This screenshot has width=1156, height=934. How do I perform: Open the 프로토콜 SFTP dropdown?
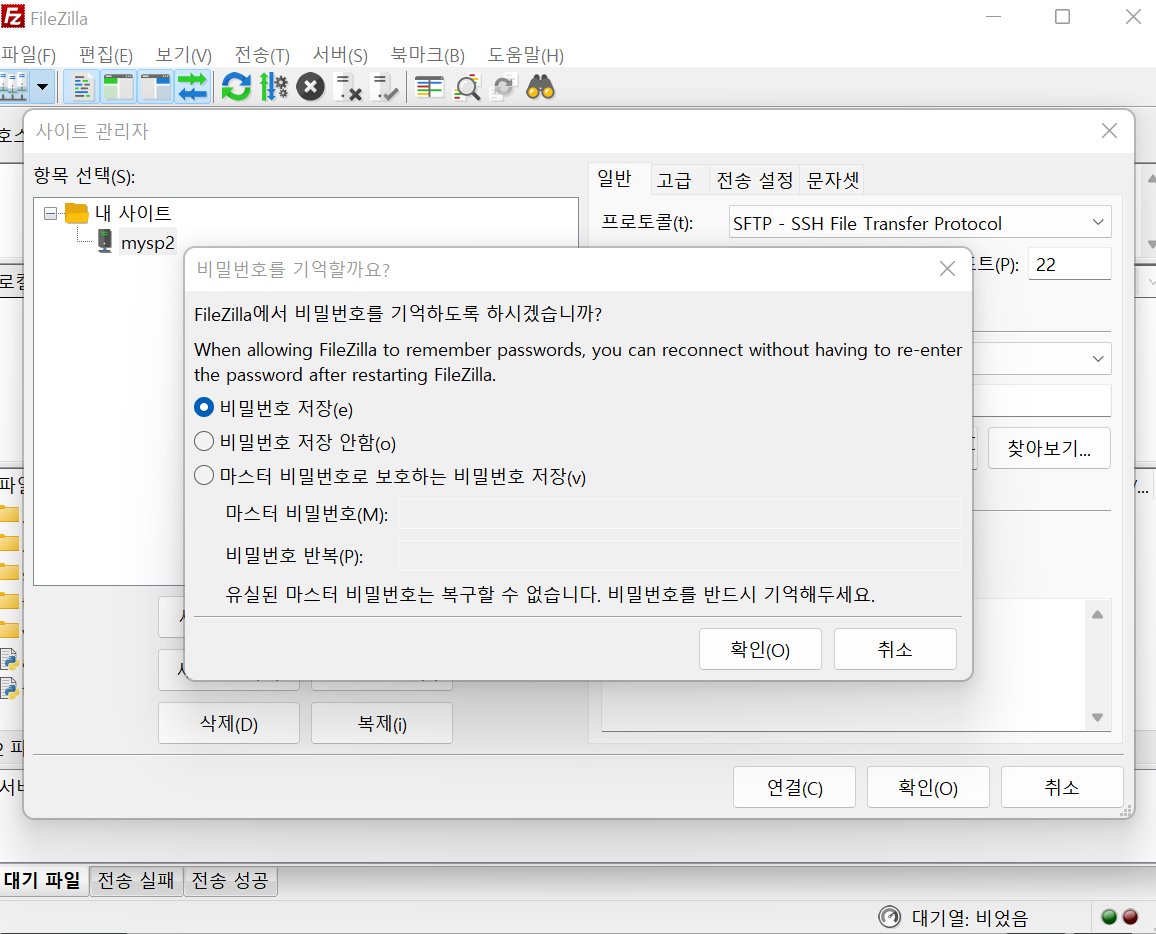pyautogui.click(x=919, y=223)
